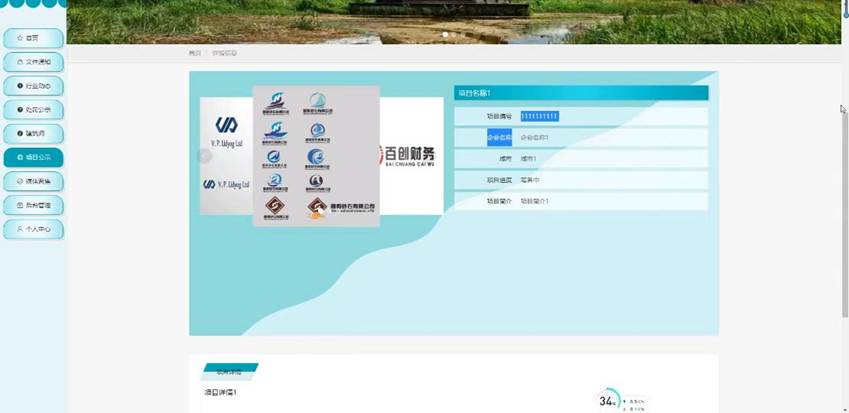This screenshot has height=413, width=849.
Task: Click the 城市1 value
Action: [528, 159]
